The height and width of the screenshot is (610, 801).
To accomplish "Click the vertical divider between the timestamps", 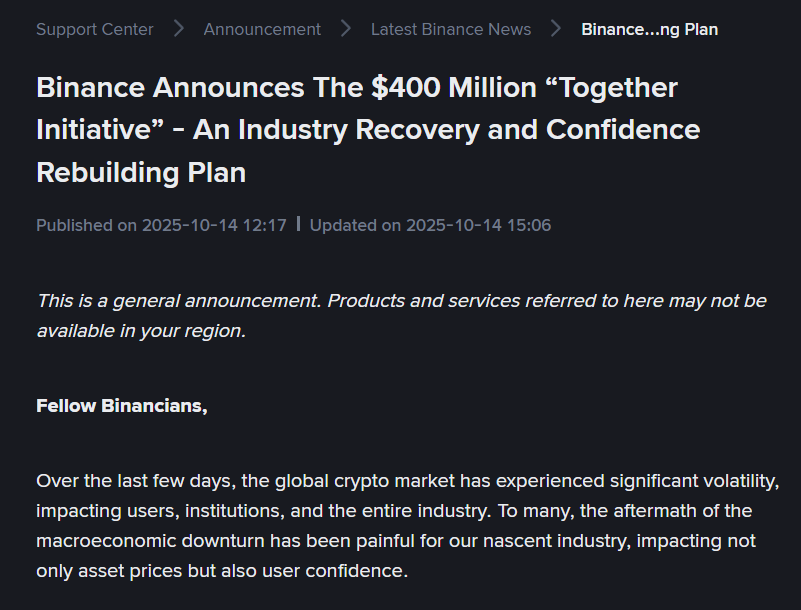I will pos(298,224).
